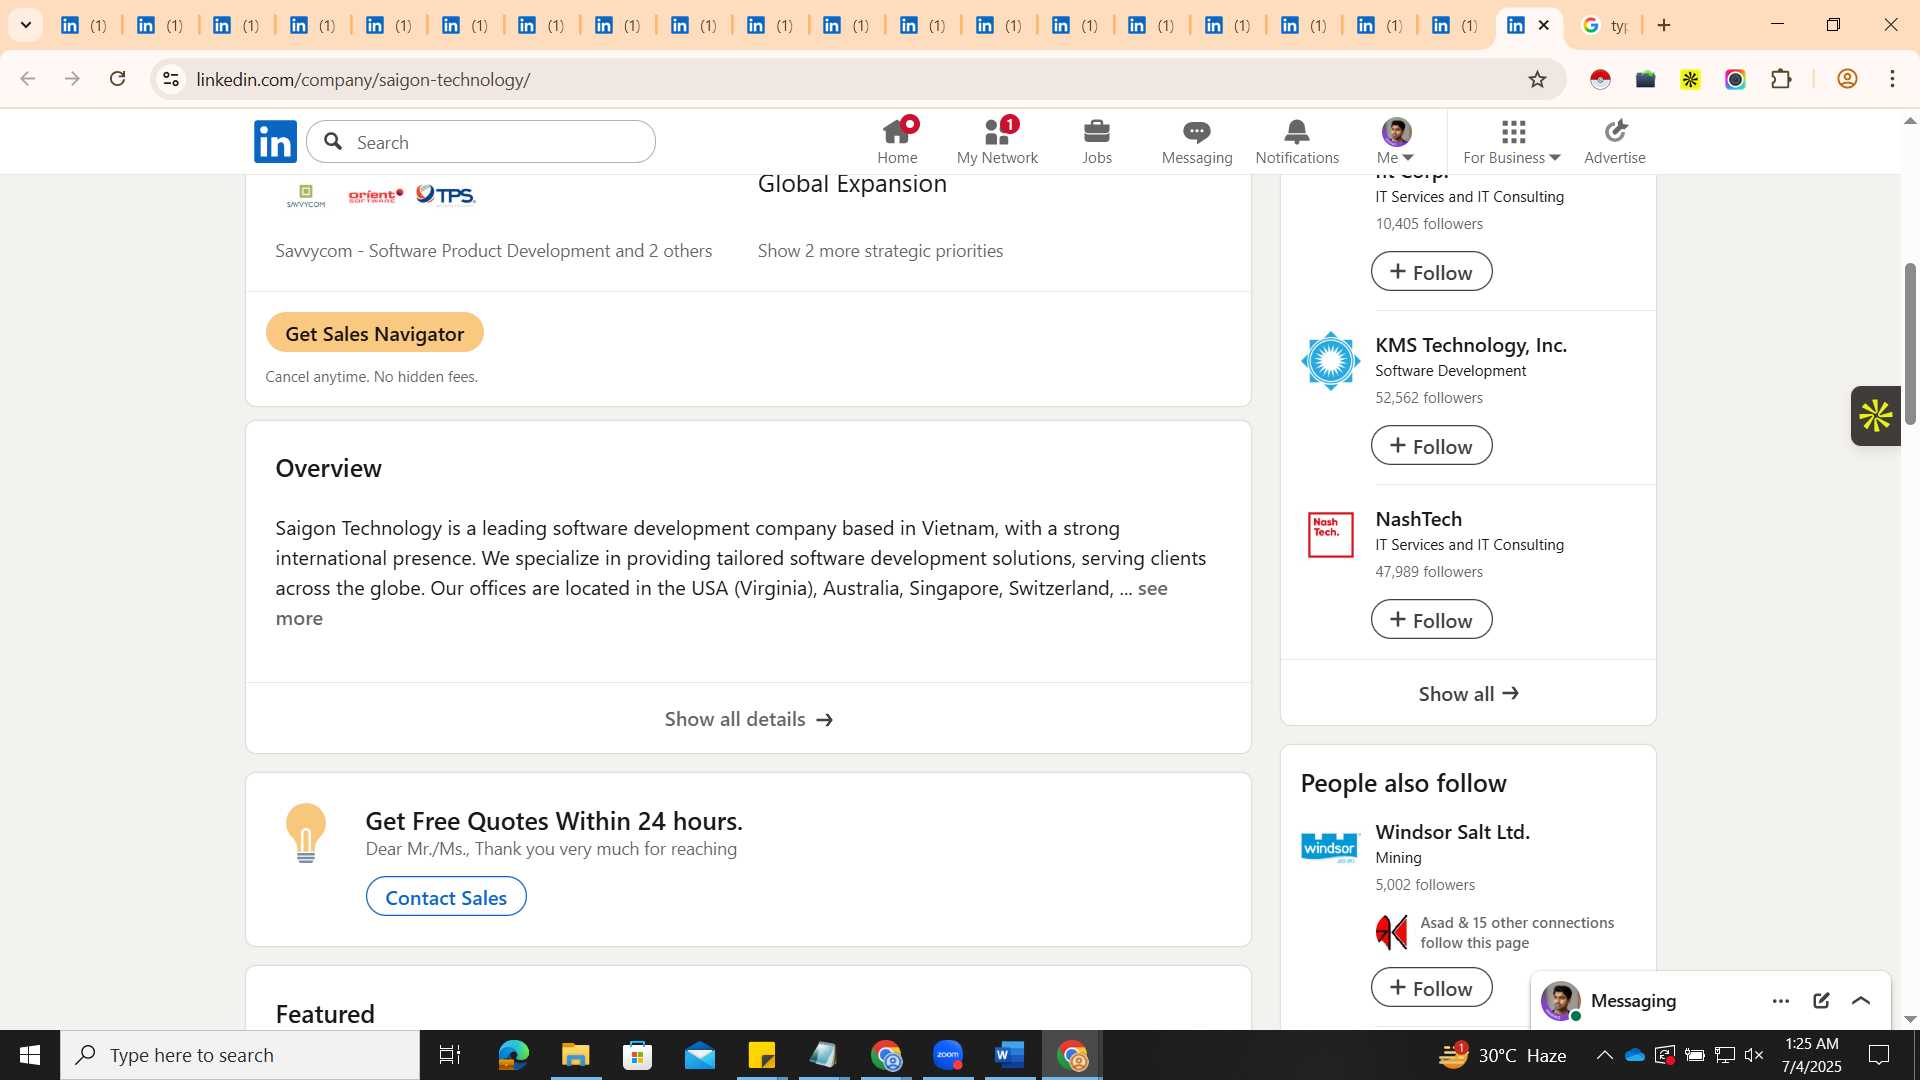This screenshot has height=1080, width=1920.
Task: Switch to the first LinkedIn tab
Action: [x=83, y=25]
